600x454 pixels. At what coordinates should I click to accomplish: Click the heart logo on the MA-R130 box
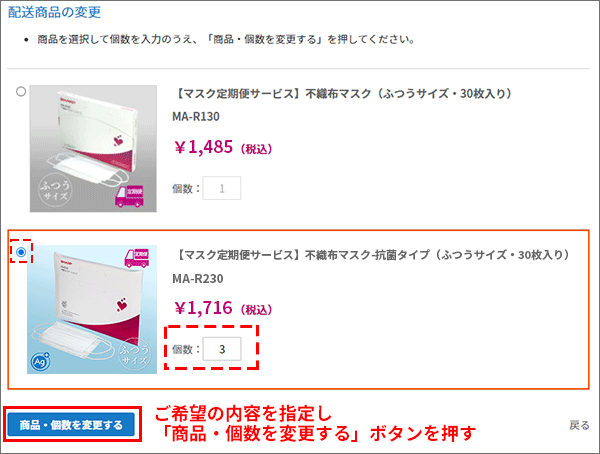pos(118,141)
